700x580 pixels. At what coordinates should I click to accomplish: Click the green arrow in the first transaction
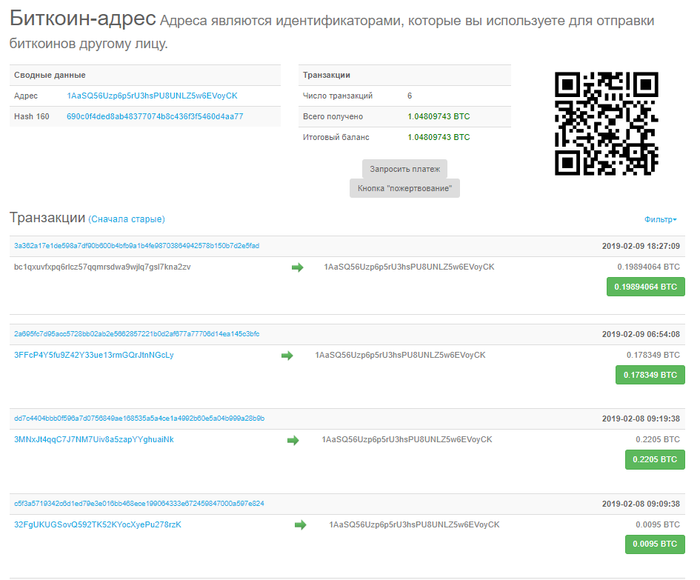(x=297, y=267)
